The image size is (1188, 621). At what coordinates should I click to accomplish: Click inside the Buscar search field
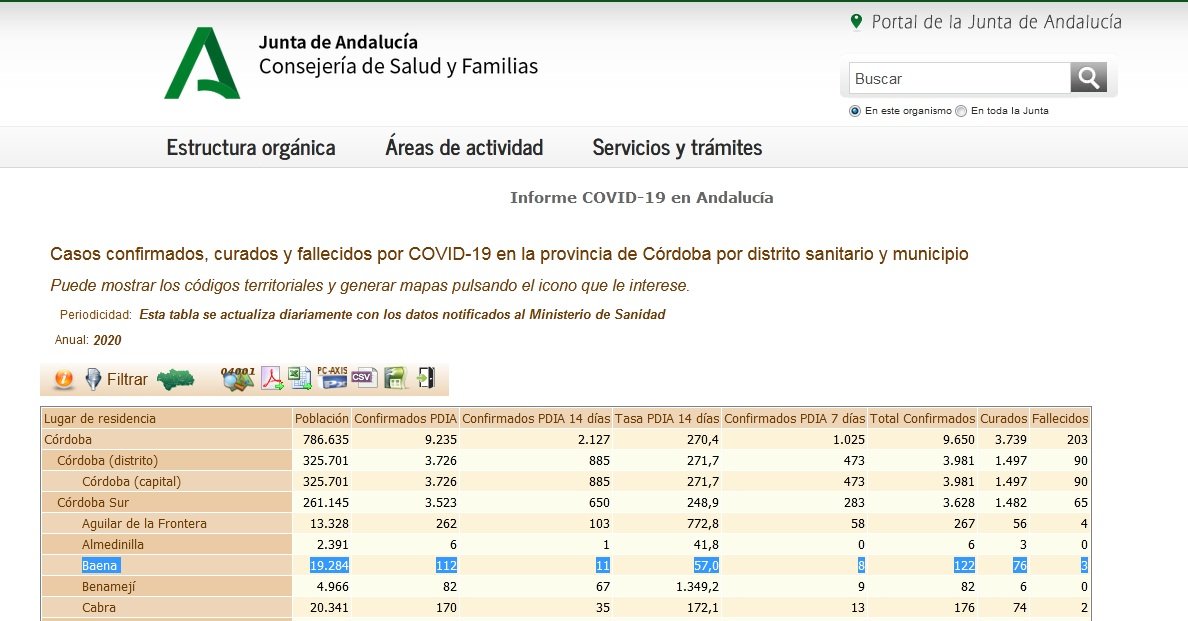[x=957, y=77]
